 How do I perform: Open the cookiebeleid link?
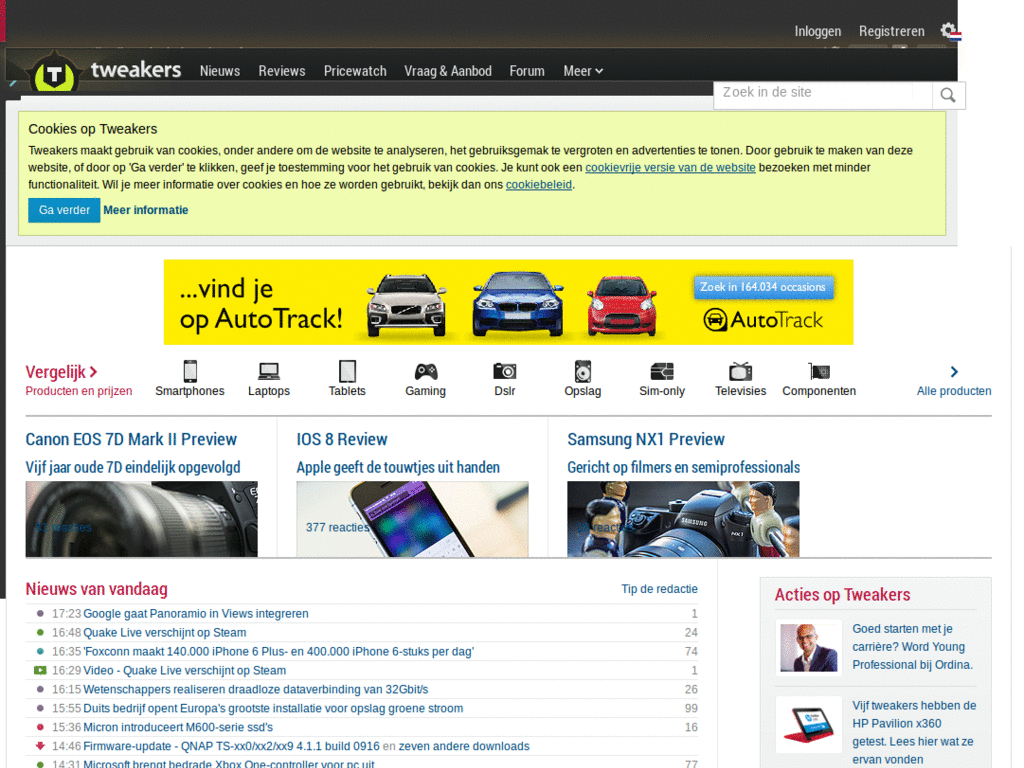click(539, 184)
